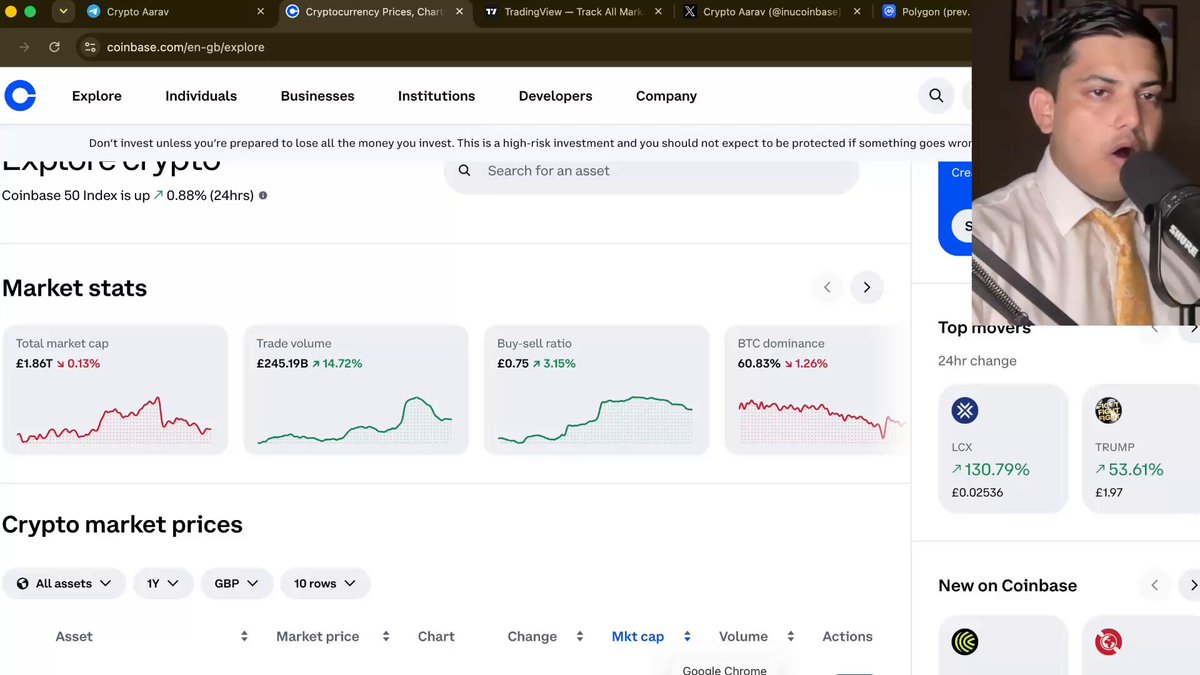Open the Company navigation menu
The height and width of the screenshot is (675, 1200).
tap(666, 96)
